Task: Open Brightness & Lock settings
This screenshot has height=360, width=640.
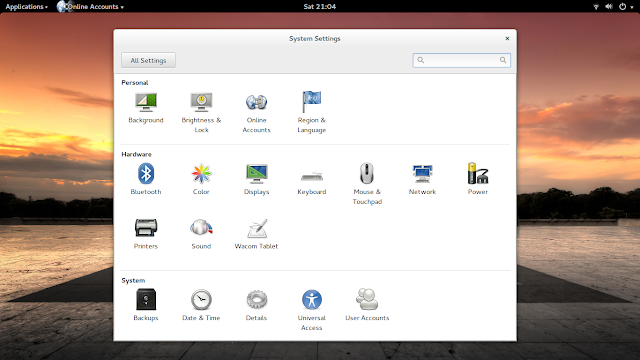Action: pos(201,113)
